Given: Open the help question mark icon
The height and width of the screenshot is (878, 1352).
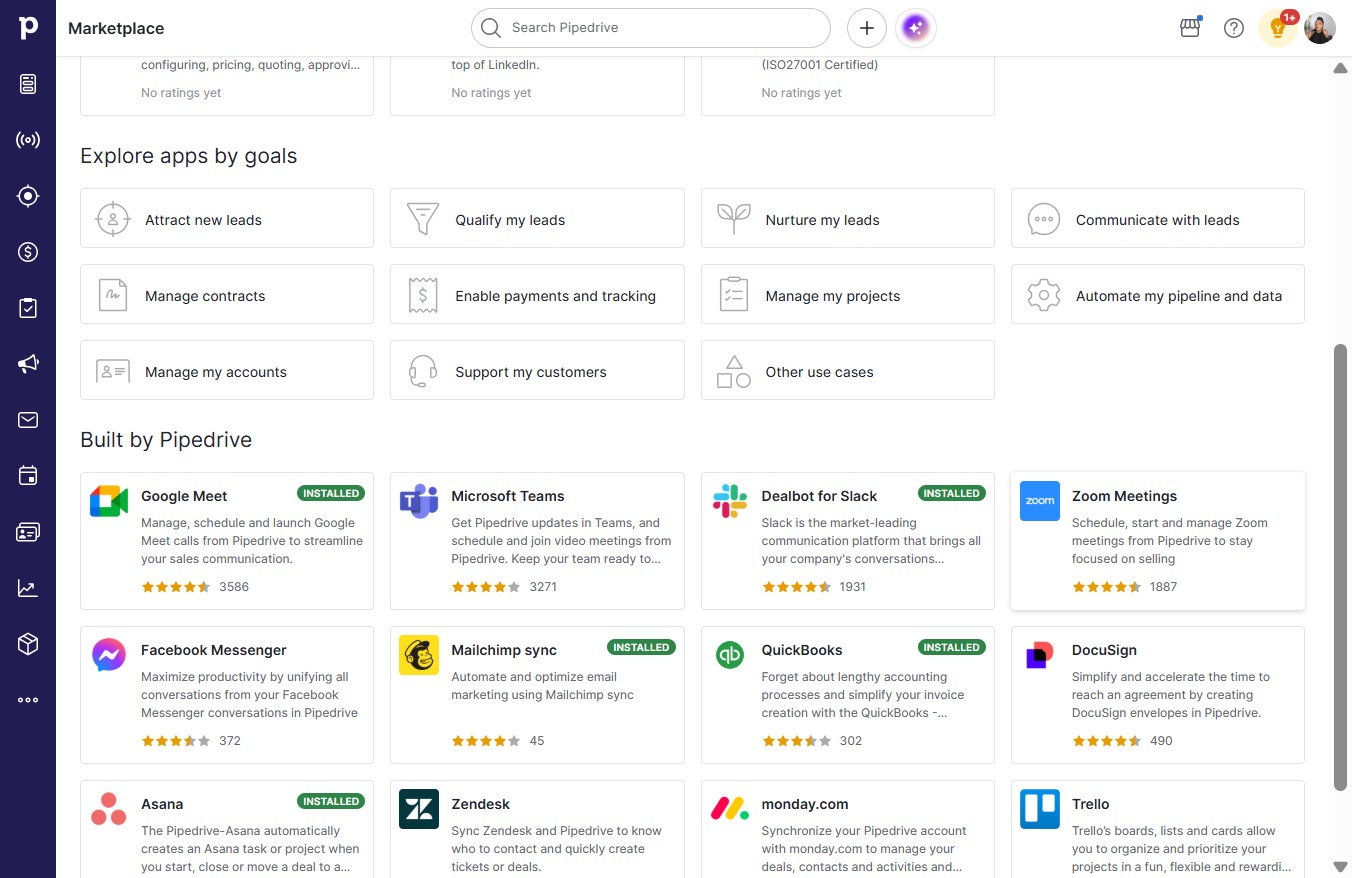Looking at the screenshot, I should tap(1234, 28).
